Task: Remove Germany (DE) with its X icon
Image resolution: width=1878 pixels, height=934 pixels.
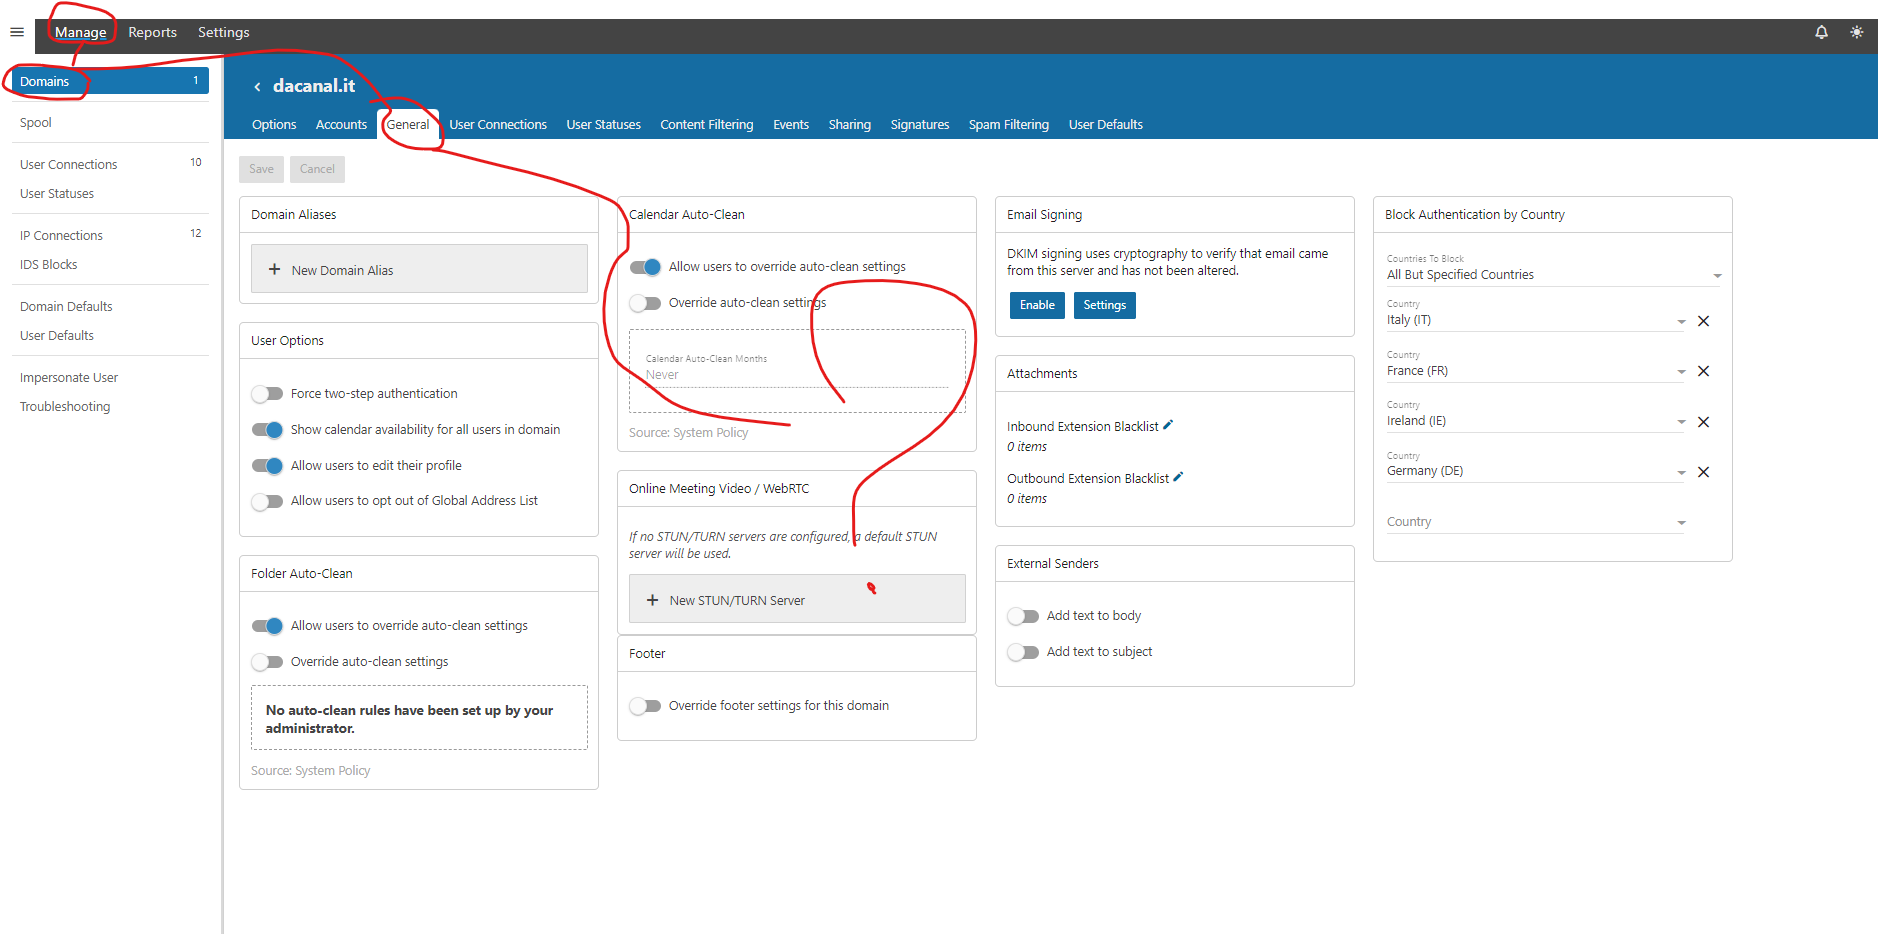Action: (x=1703, y=472)
